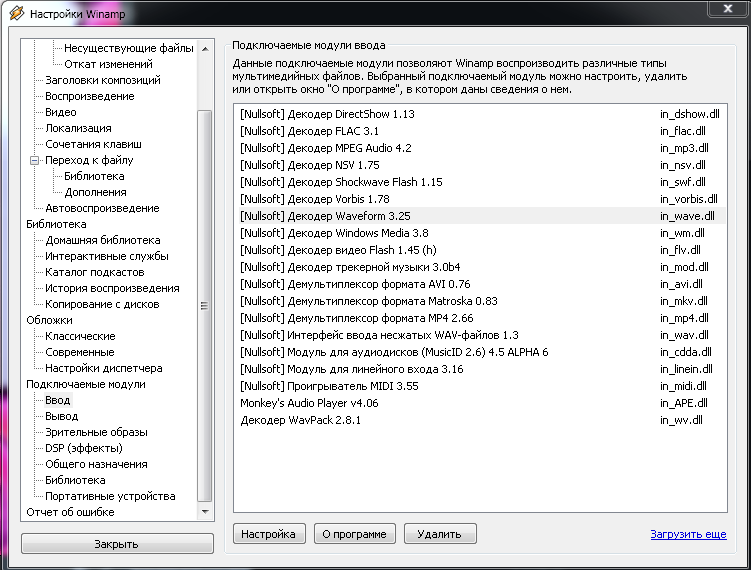Open "Дополнения" settings
751x570 pixels.
[x=95, y=193]
